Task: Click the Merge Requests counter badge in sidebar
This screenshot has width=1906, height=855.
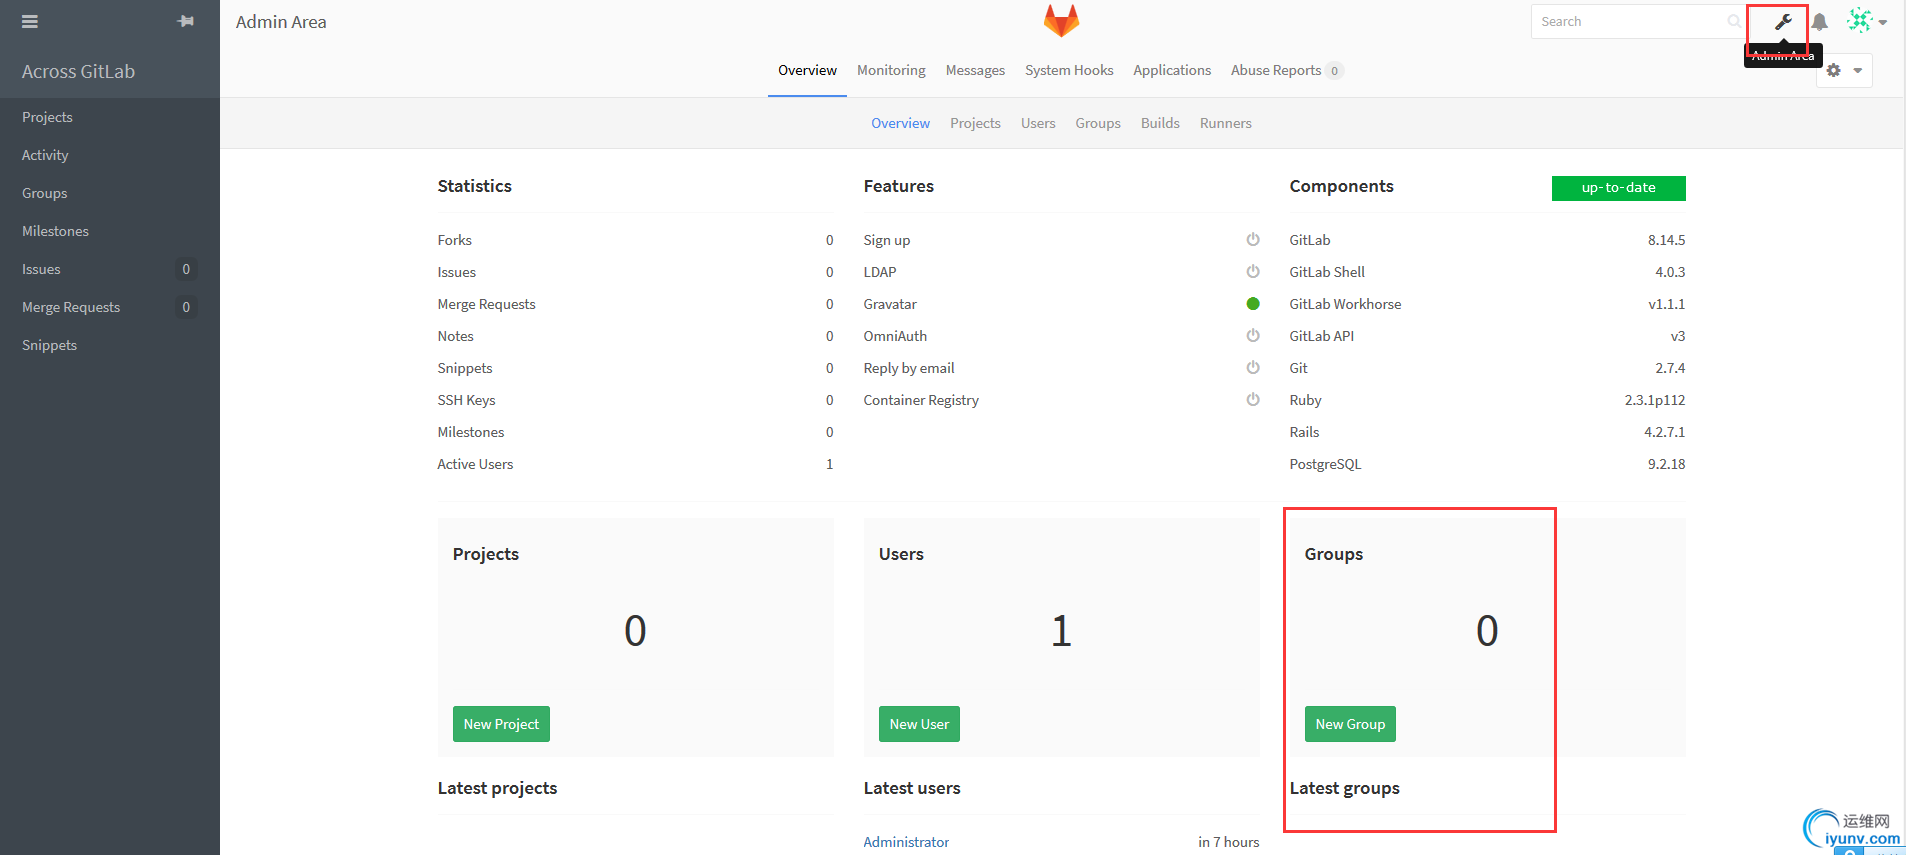Action: [x=186, y=307]
